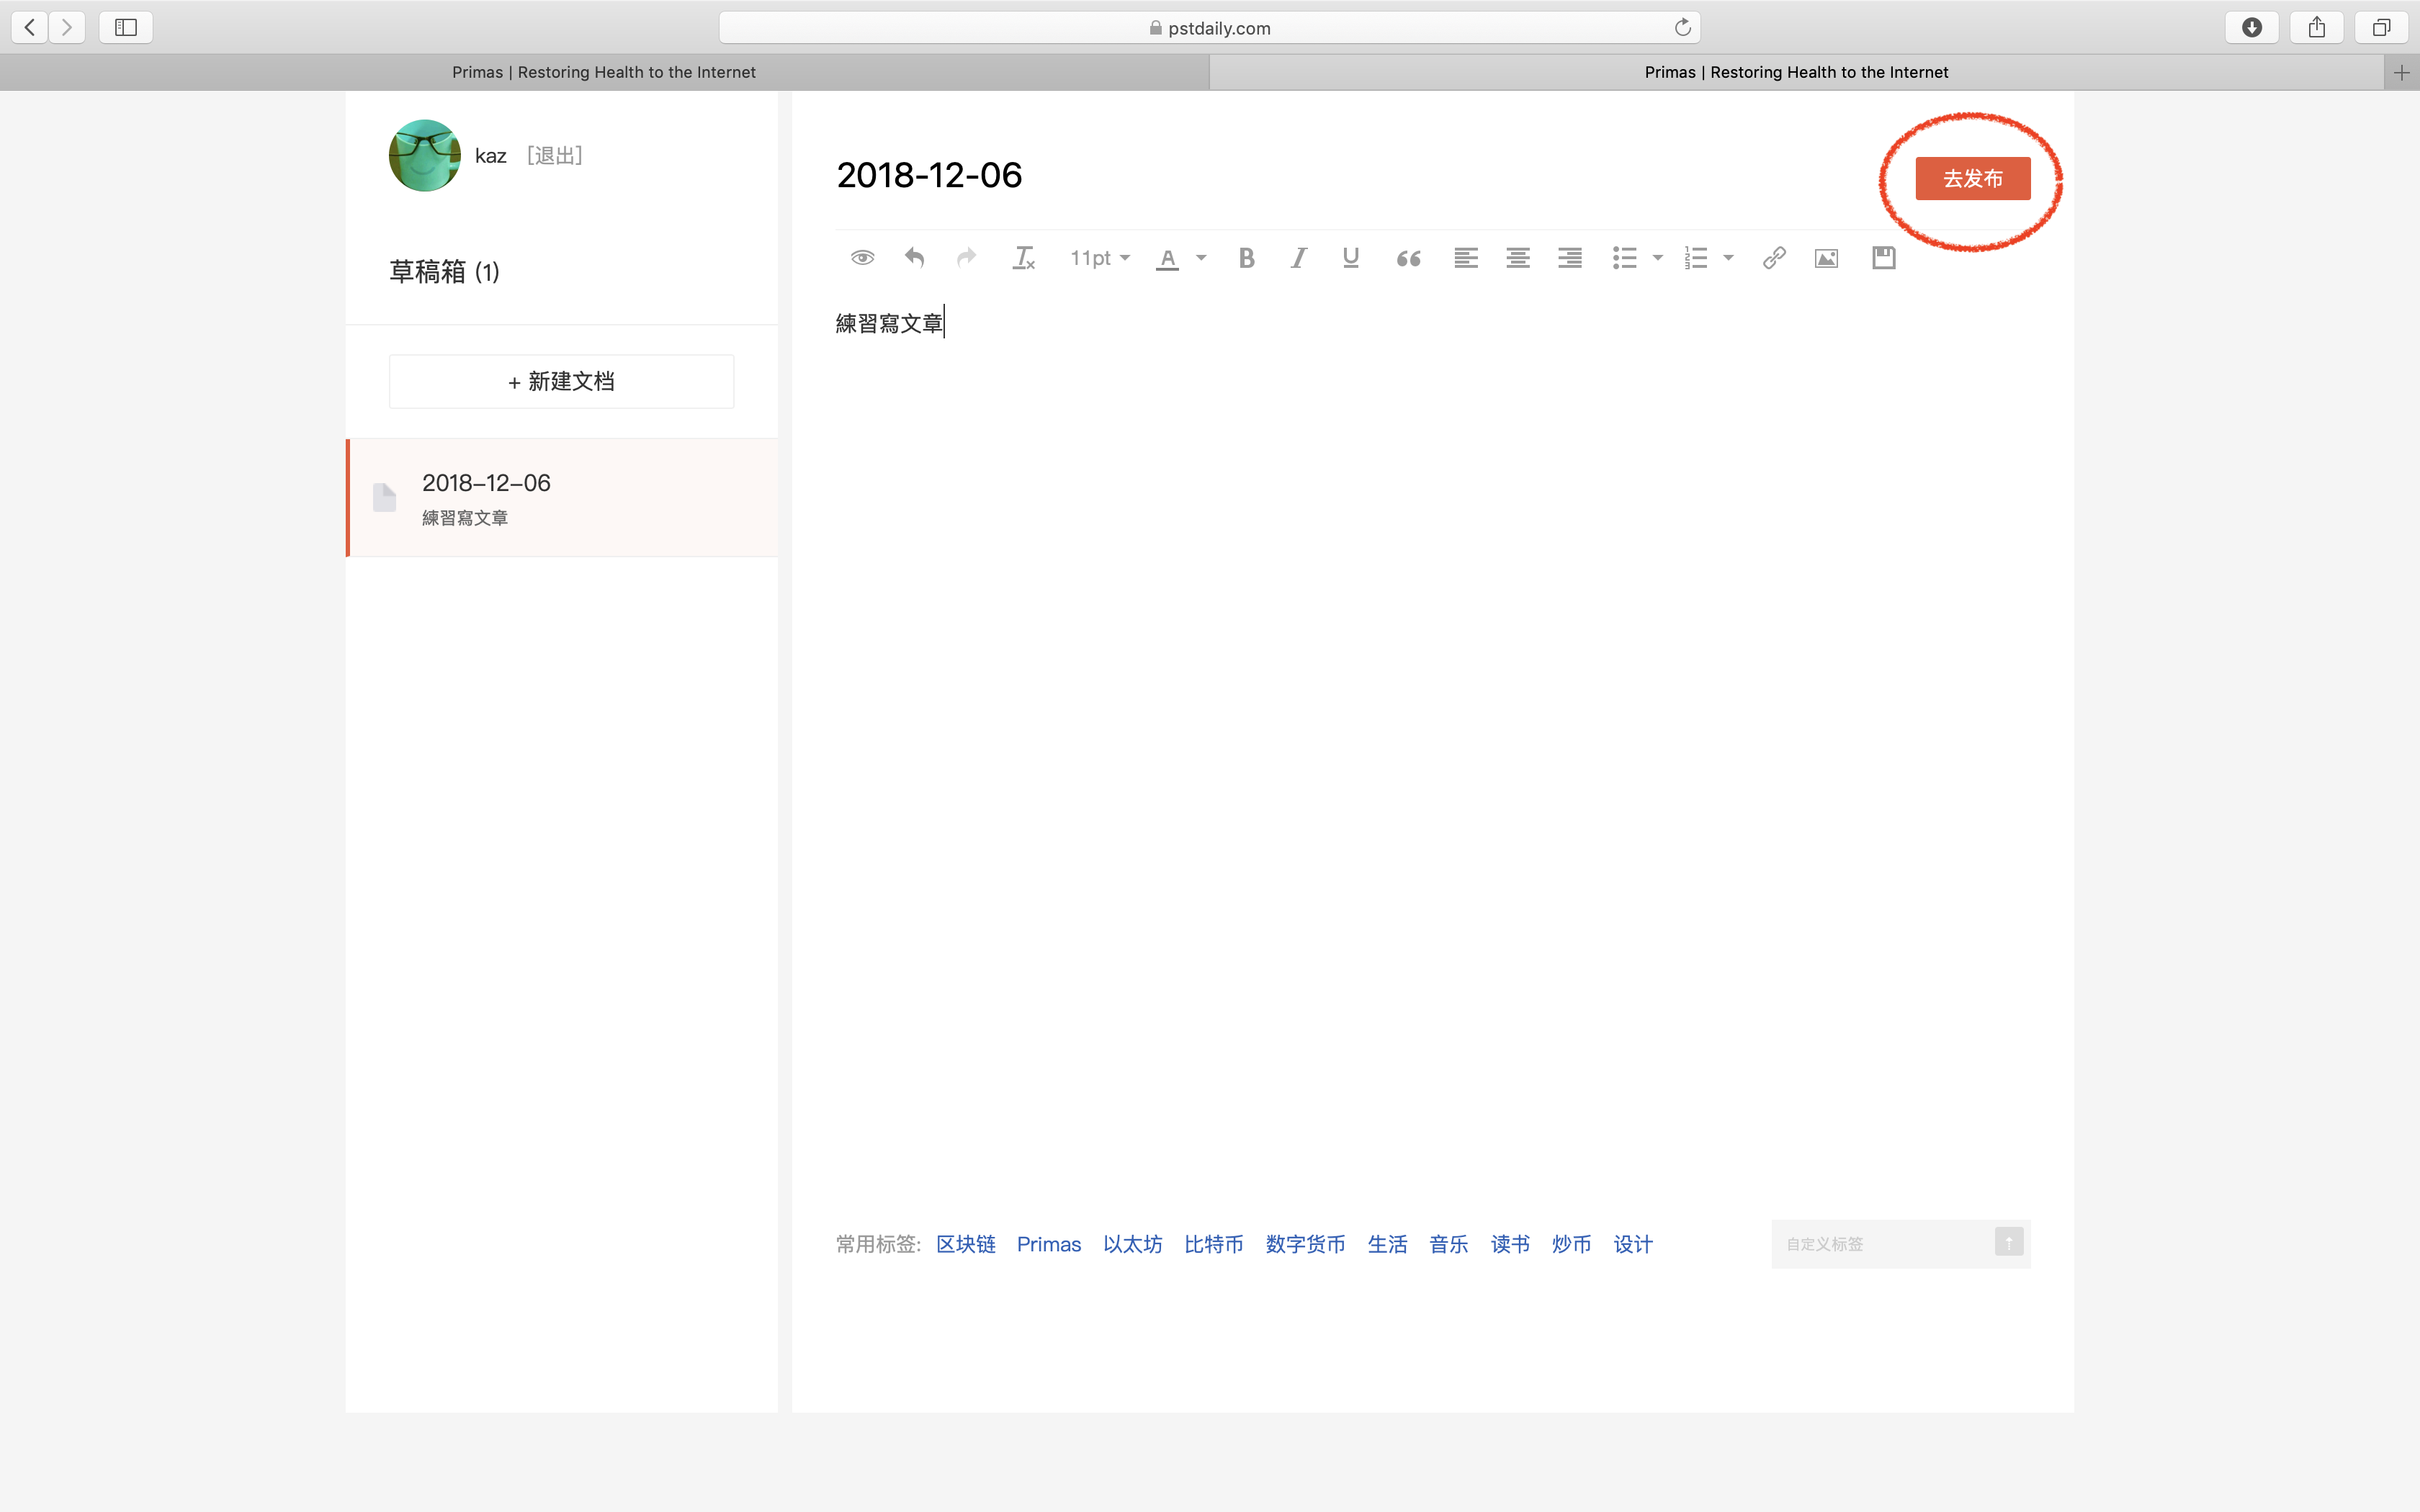Expand the text color dropdown arrow

tap(1201, 258)
